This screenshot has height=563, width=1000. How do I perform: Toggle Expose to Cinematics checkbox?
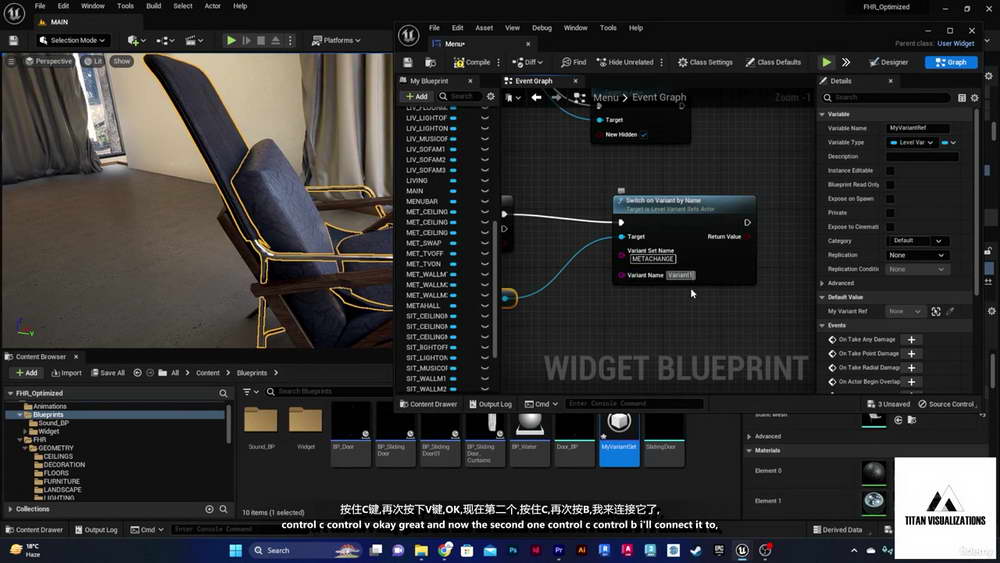point(890,226)
